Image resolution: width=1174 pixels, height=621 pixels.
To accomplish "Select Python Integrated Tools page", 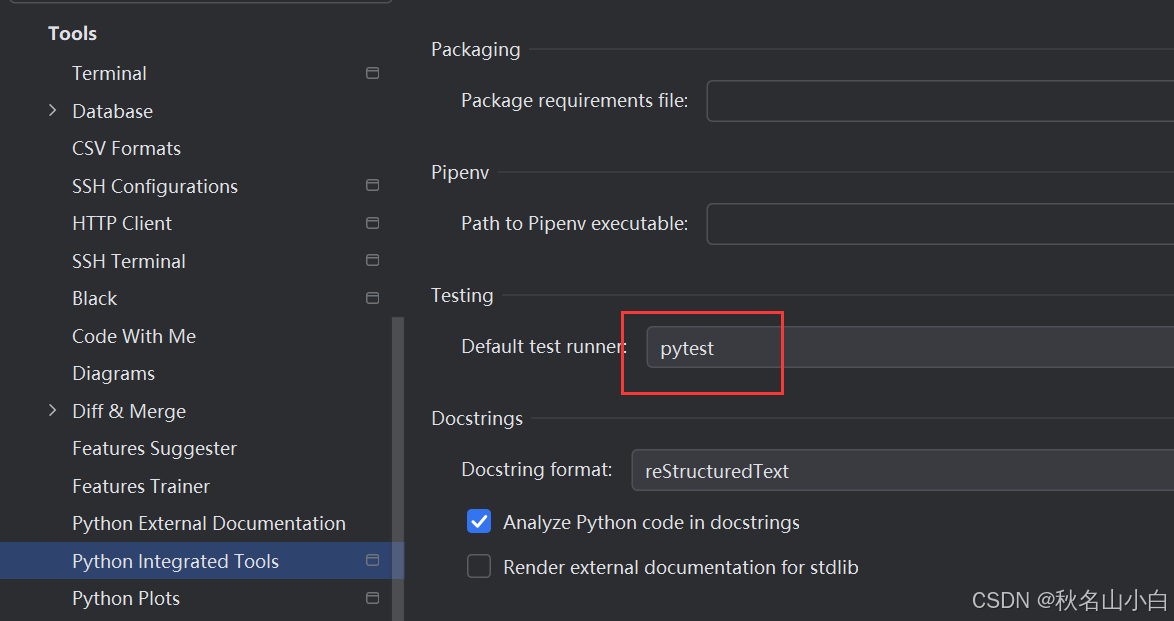I will tap(175, 560).
